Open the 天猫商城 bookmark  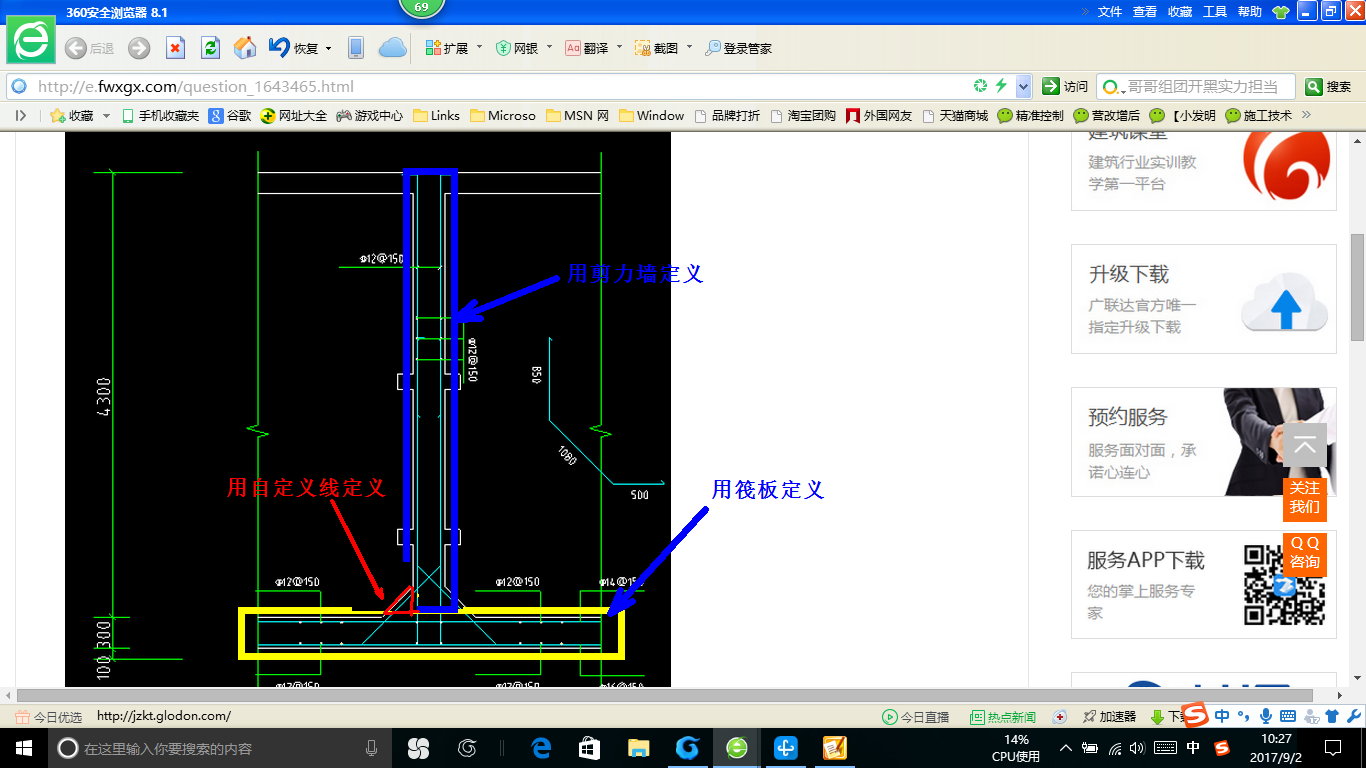tap(955, 115)
